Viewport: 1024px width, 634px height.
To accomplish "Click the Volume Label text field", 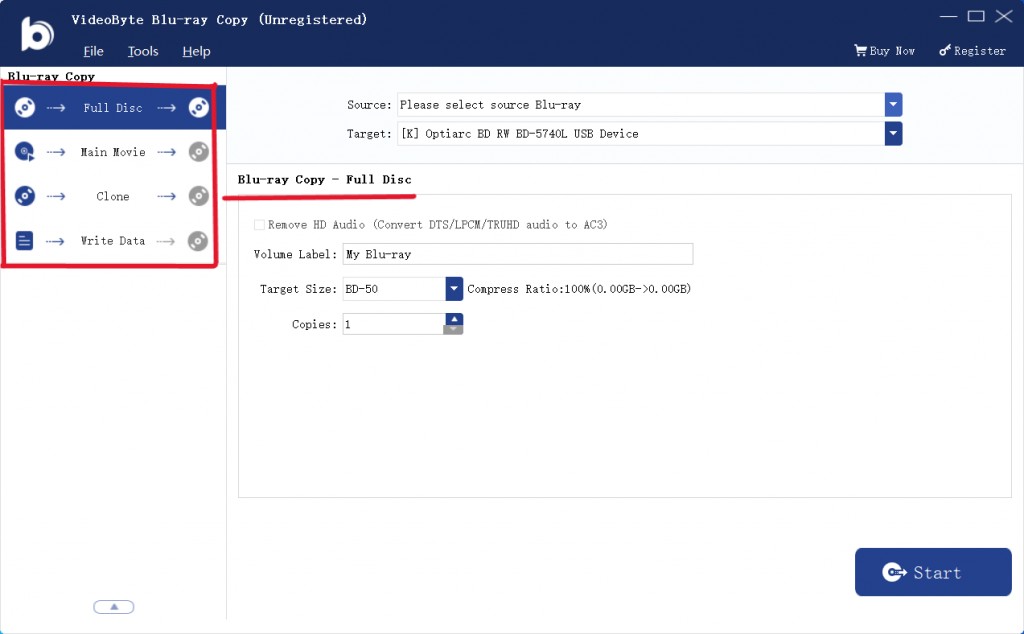I will click(518, 254).
